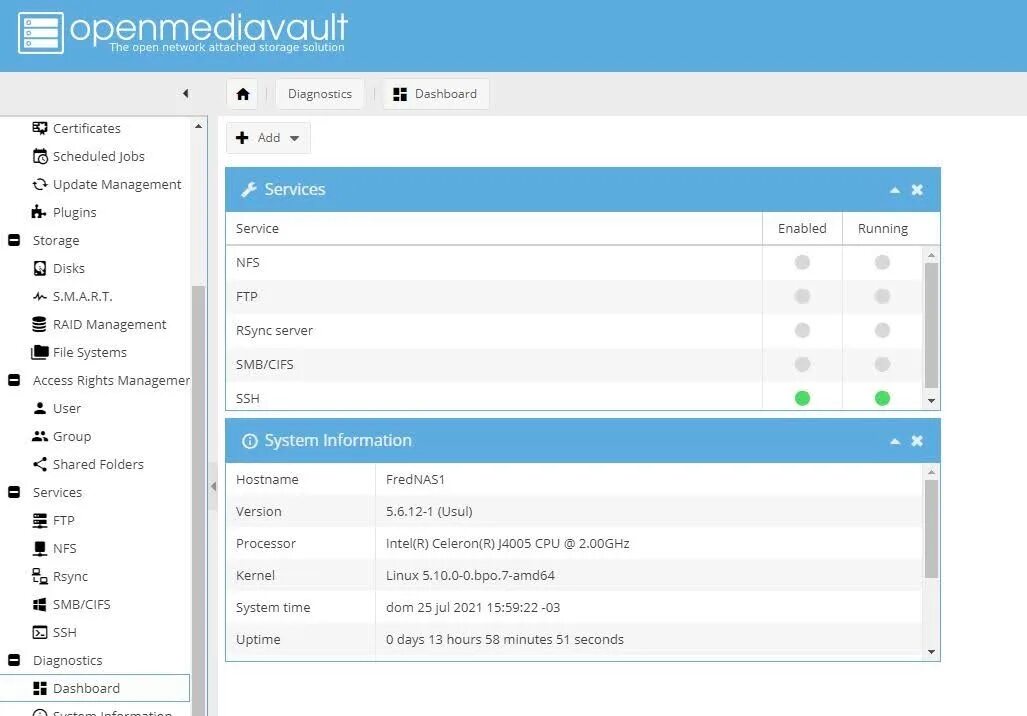Screen dimensions: 1027x716
Task: Click the home icon in breadcrumb bar
Action: 243,94
